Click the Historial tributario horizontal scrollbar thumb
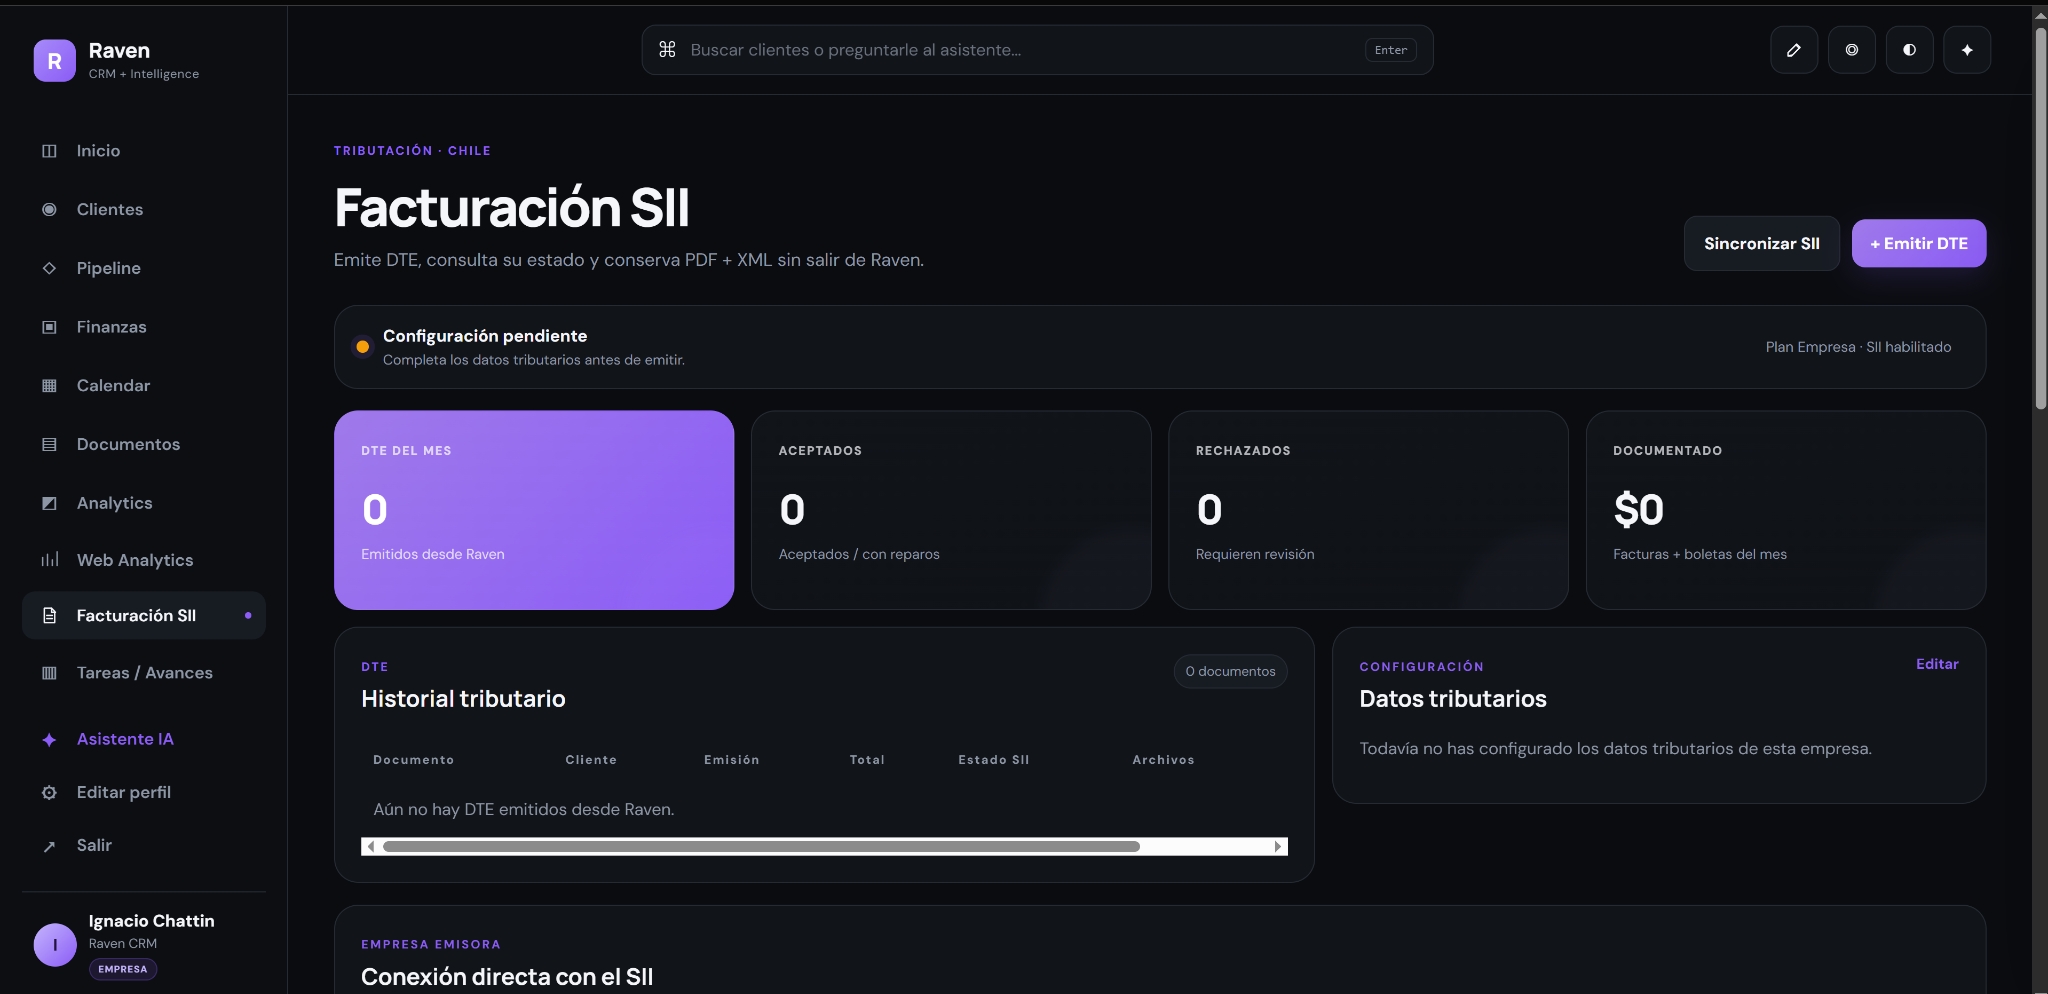The height and width of the screenshot is (994, 2048). coord(761,847)
